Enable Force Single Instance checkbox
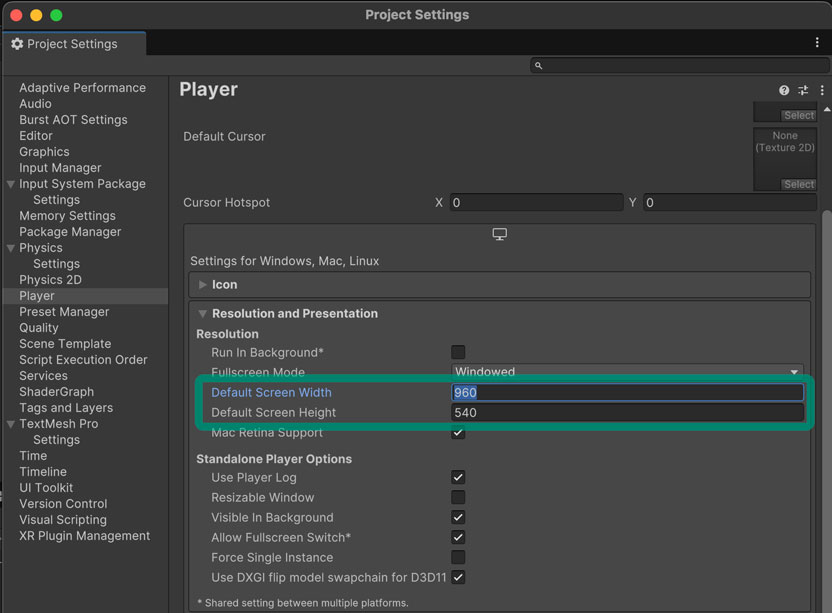 tap(458, 557)
